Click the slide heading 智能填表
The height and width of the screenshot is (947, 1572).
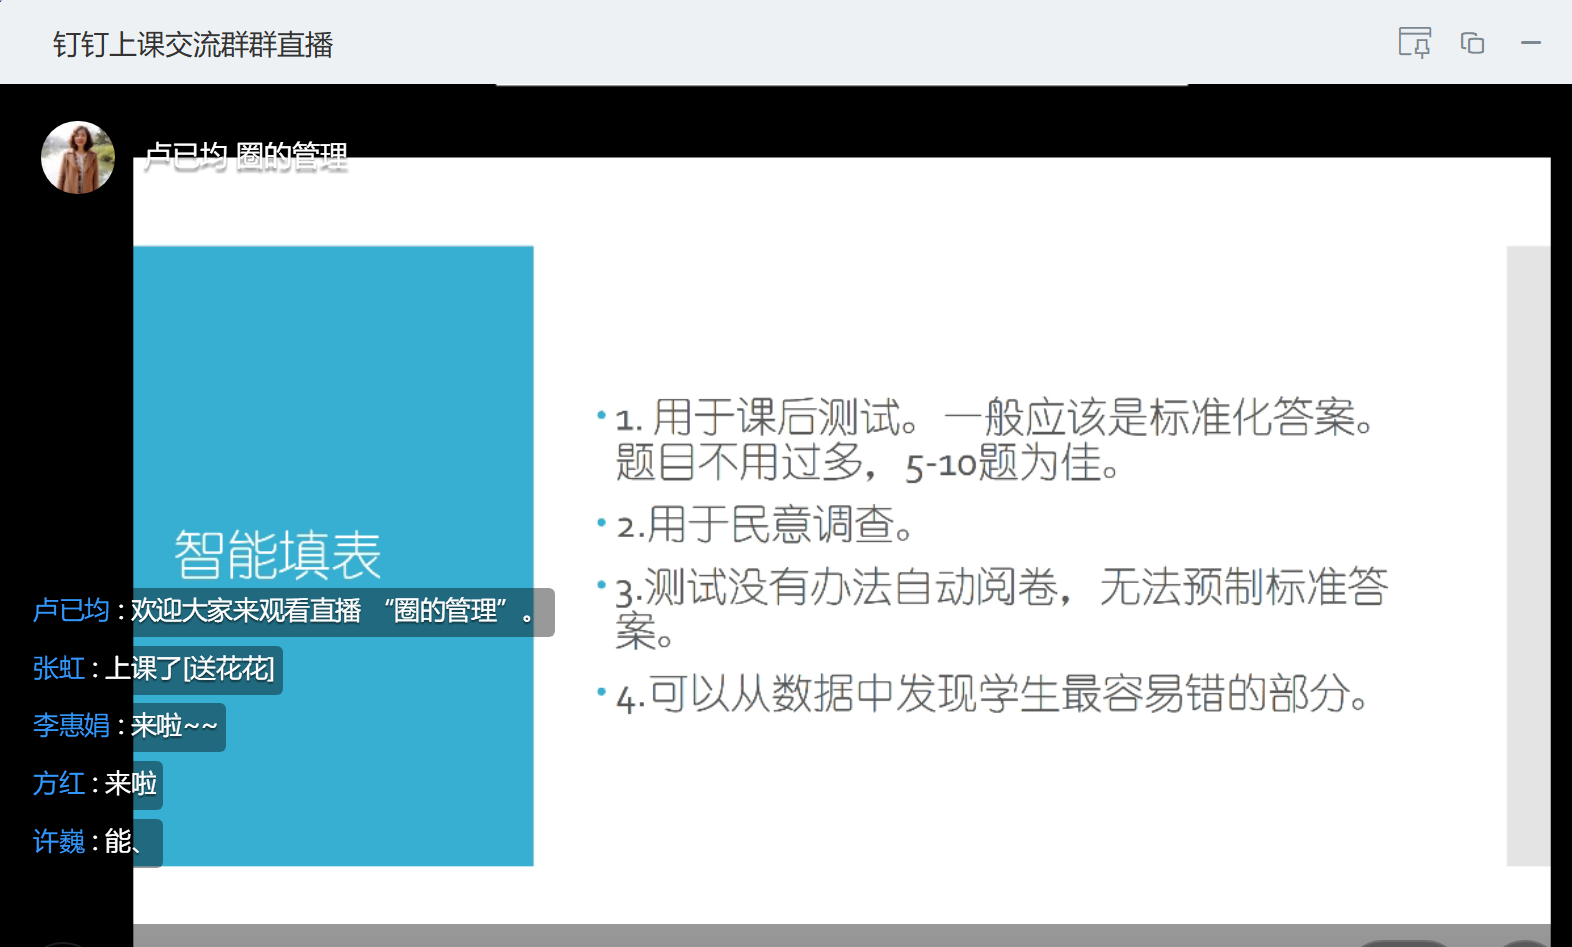click(278, 555)
